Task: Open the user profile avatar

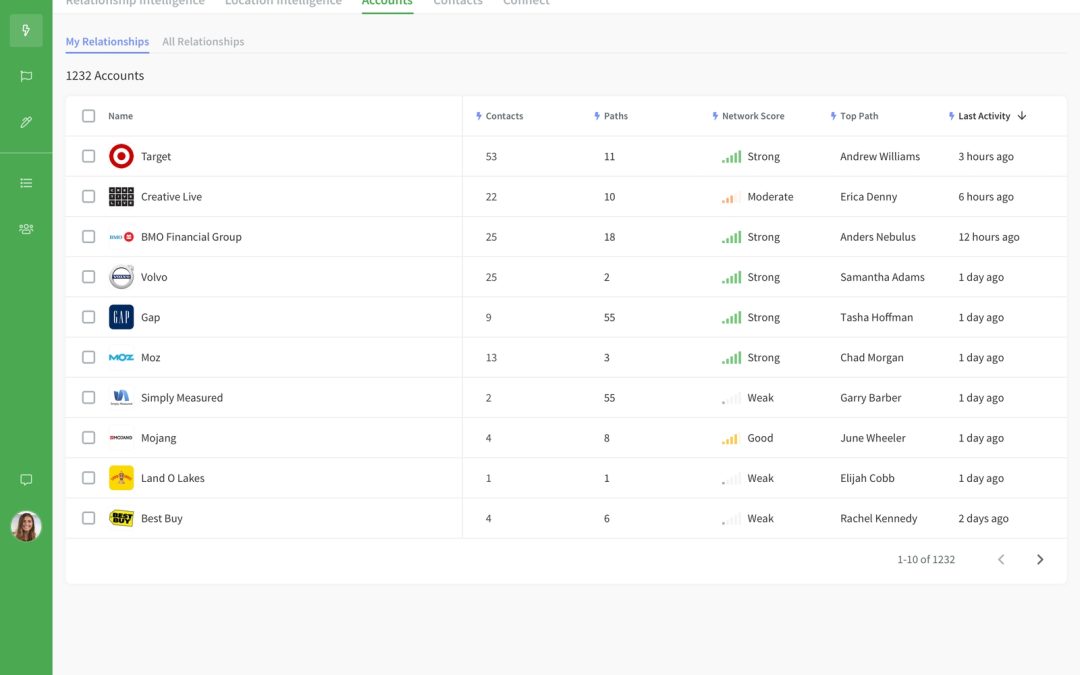Action: tap(26, 526)
